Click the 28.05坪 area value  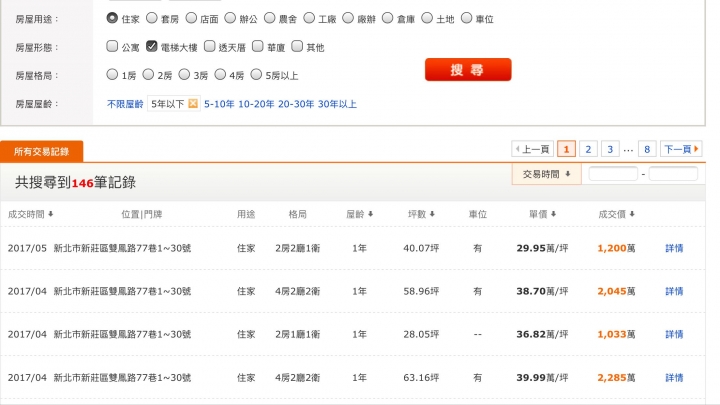[x=422, y=335]
